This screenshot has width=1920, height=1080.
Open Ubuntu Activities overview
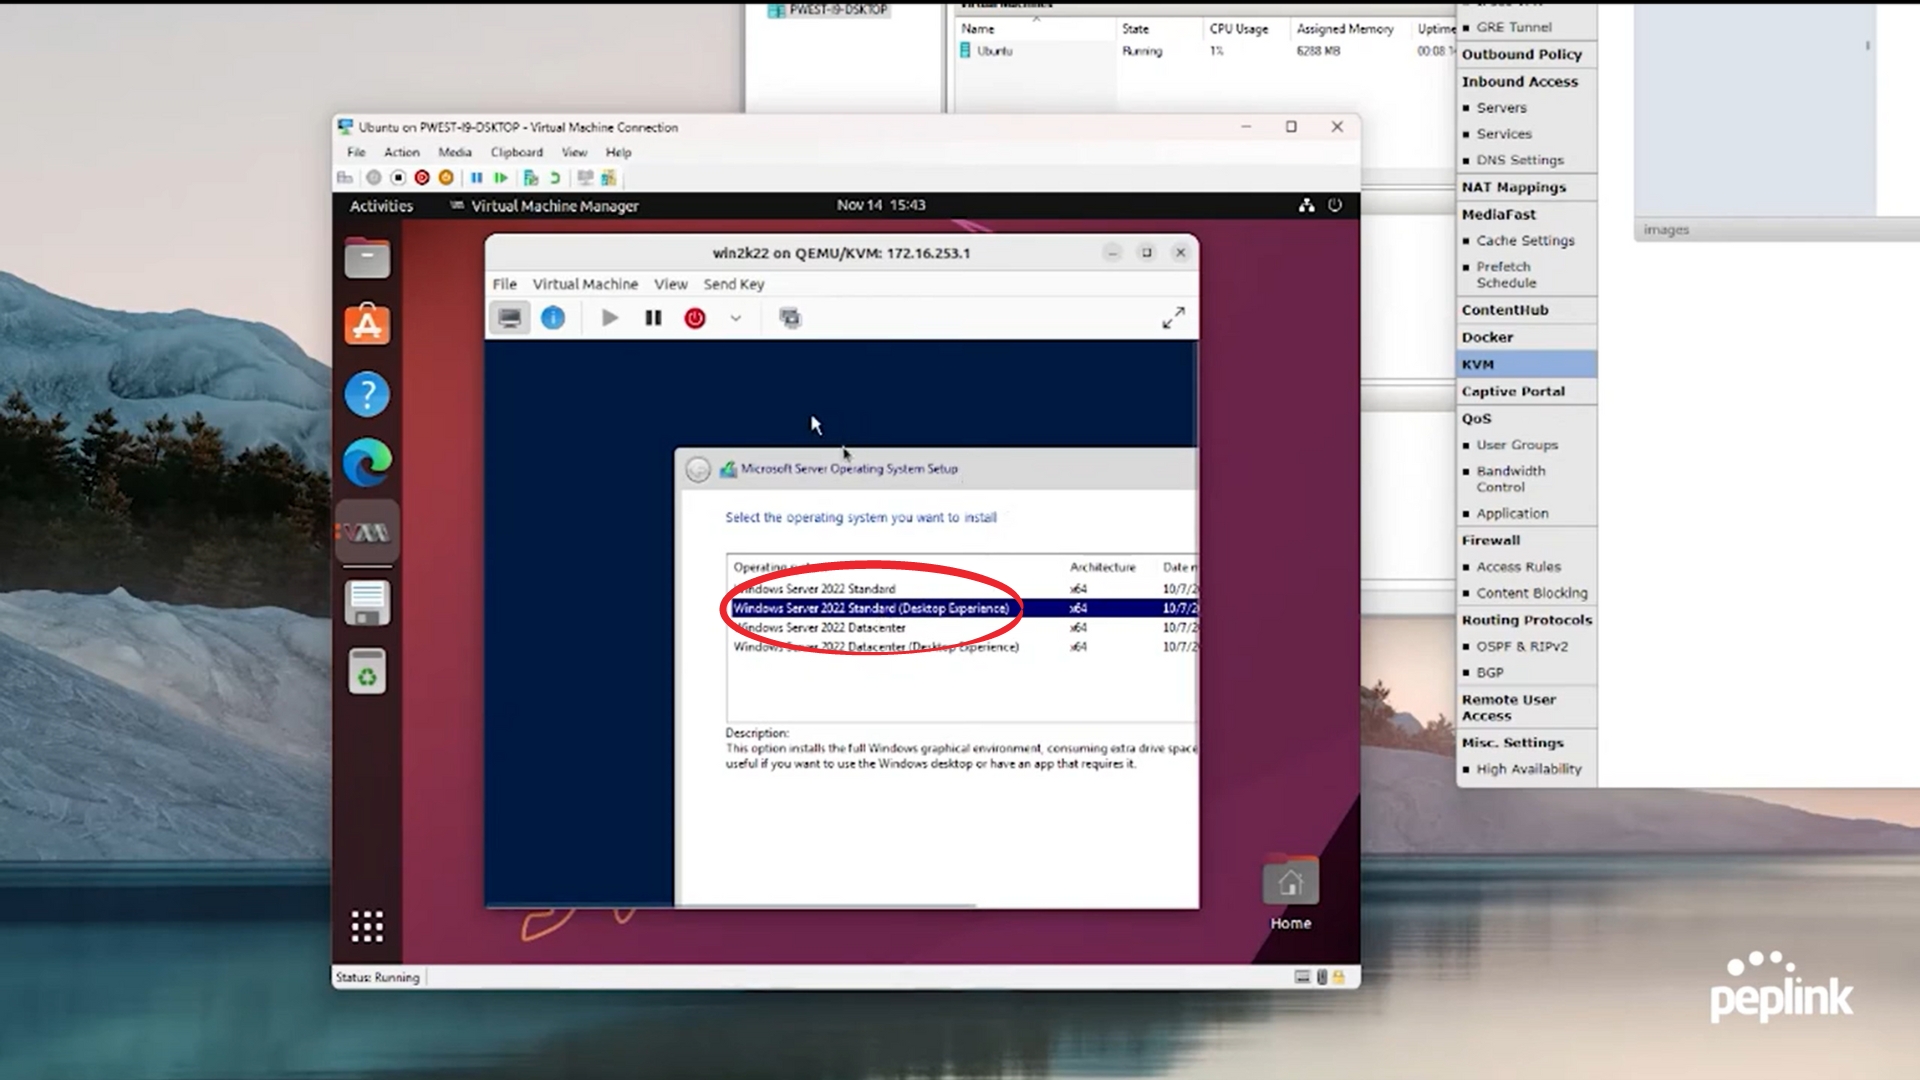381,206
